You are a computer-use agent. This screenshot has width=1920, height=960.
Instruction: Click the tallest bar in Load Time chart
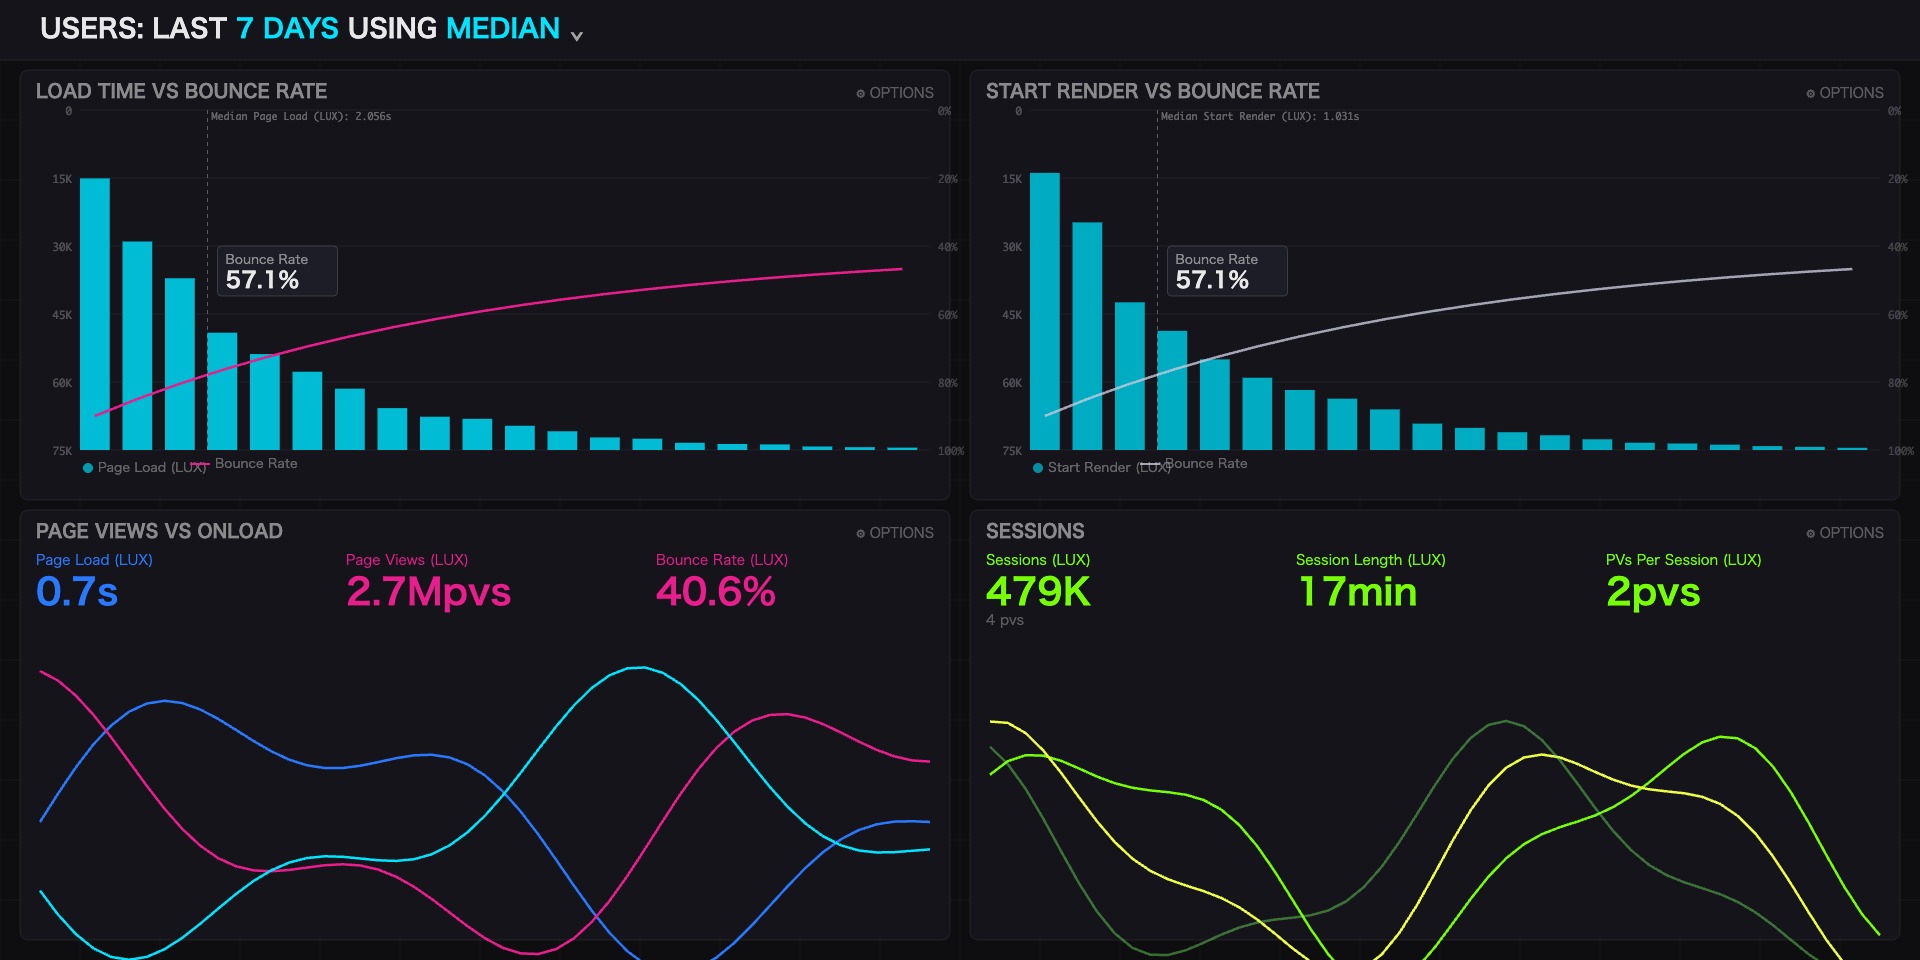pos(95,313)
